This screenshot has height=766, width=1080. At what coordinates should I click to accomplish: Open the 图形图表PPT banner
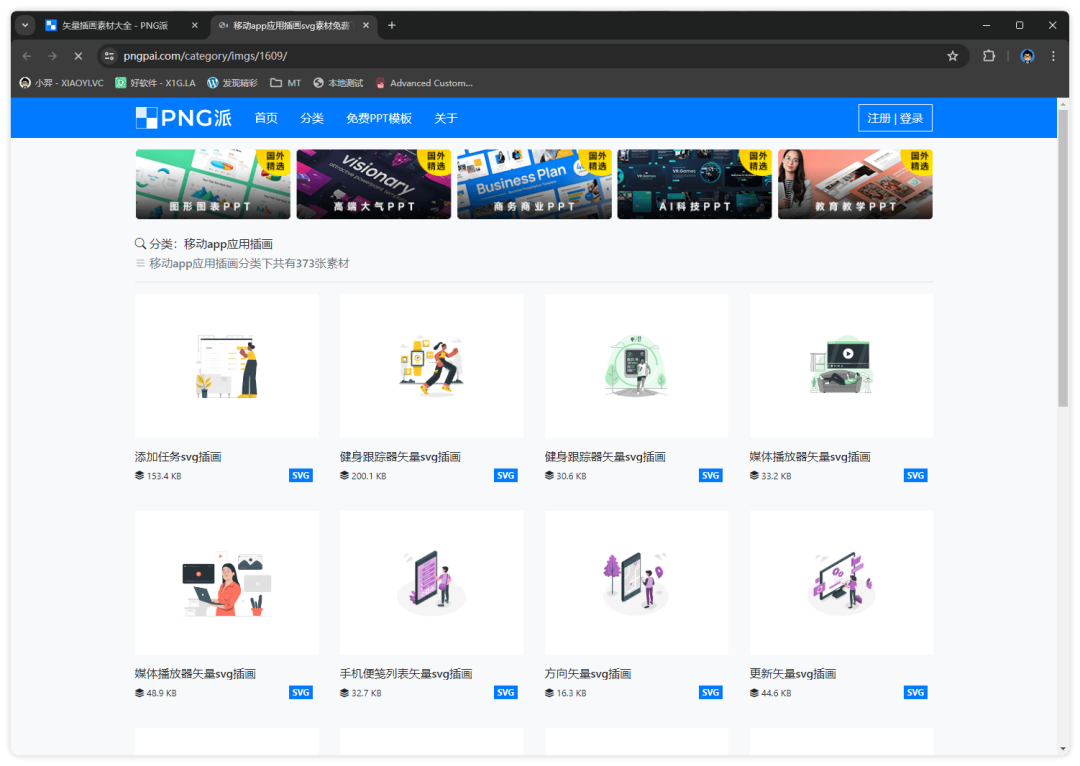point(213,184)
